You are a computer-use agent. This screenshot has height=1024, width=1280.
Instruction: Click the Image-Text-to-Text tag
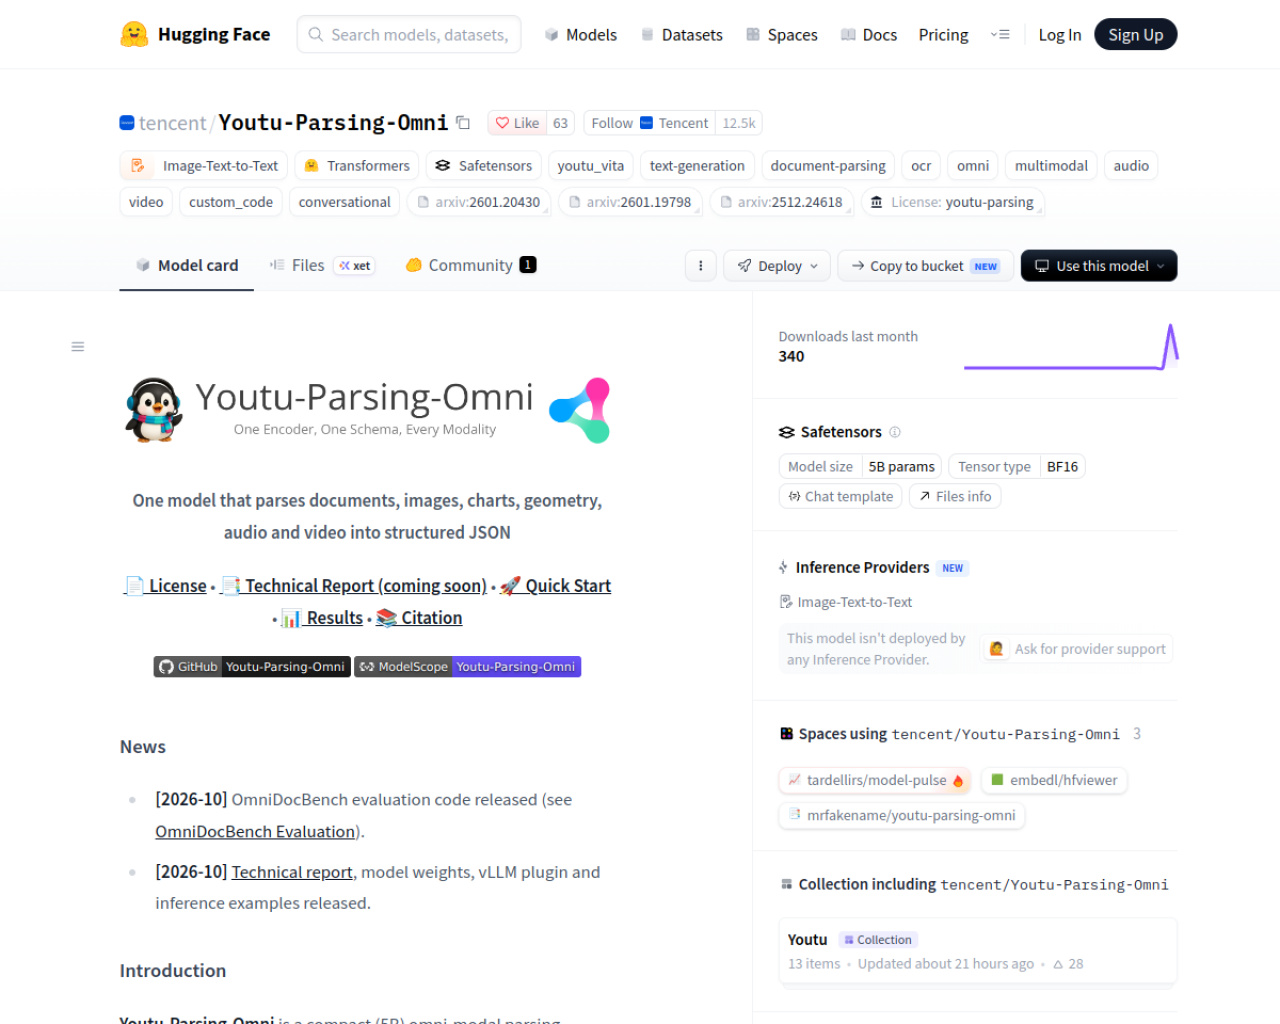pyautogui.click(x=205, y=166)
